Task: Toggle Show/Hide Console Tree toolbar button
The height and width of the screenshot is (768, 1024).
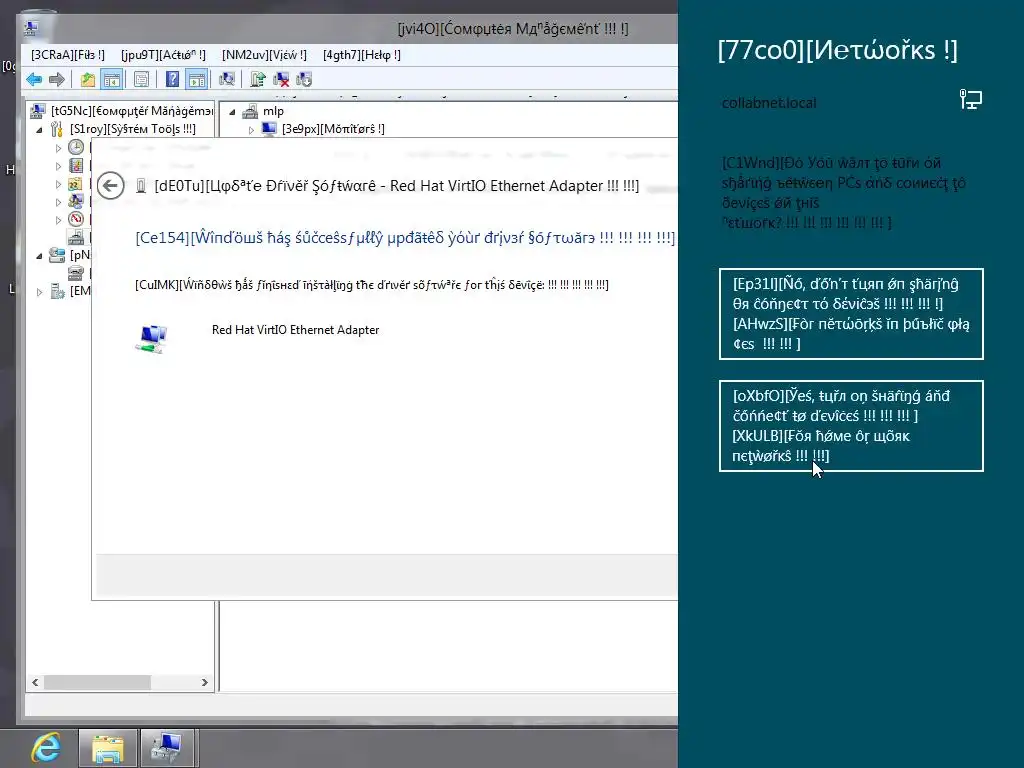Action: tap(112, 80)
